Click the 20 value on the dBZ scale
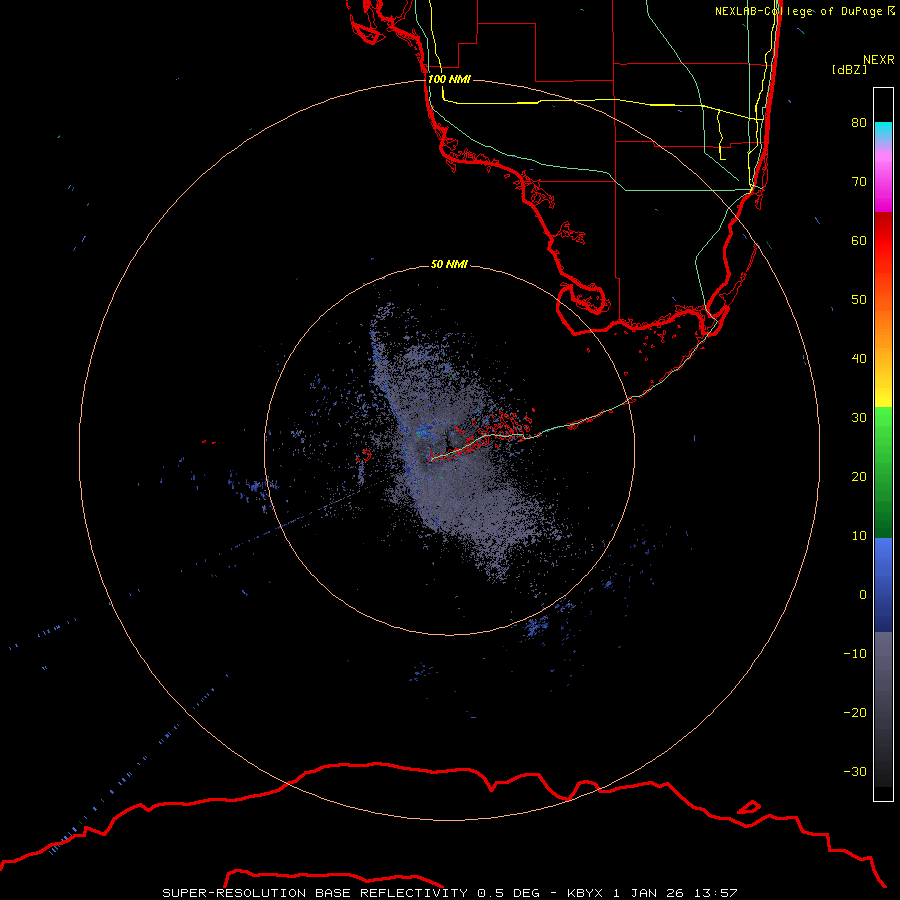This screenshot has height=900, width=900. tap(859, 476)
